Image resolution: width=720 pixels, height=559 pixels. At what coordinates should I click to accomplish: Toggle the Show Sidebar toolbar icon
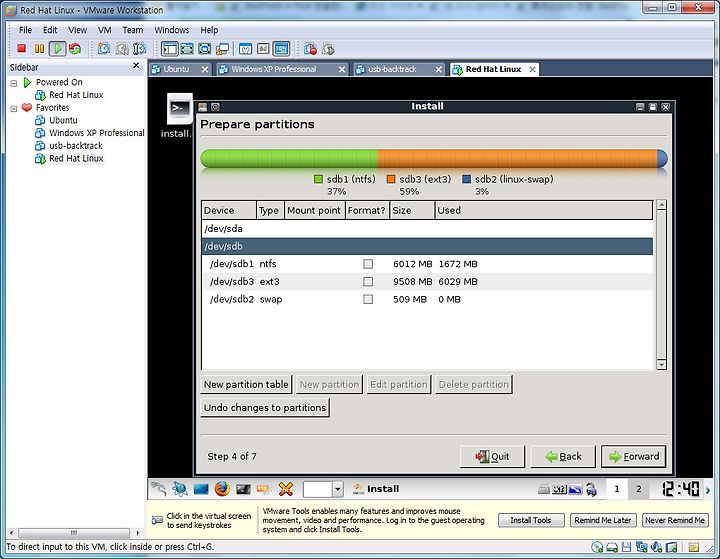pyautogui.click(x=169, y=49)
